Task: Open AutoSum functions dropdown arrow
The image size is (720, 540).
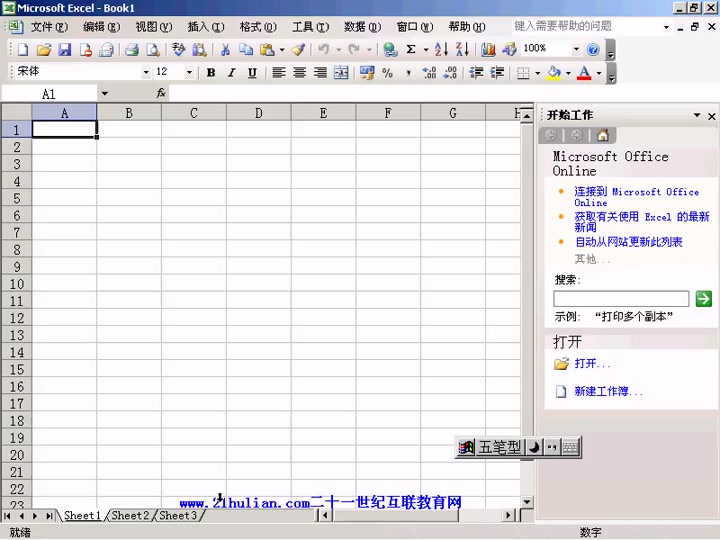Action: [426, 50]
